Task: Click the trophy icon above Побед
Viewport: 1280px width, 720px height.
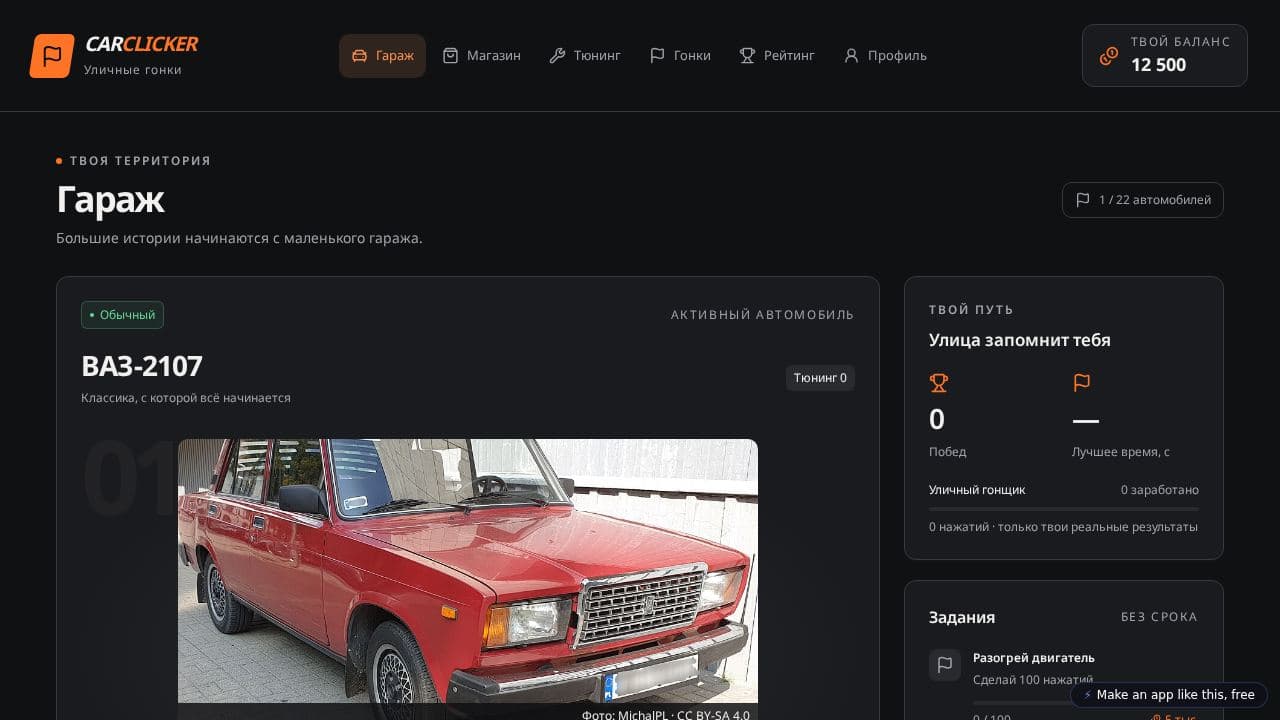Action: click(x=938, y=382)
